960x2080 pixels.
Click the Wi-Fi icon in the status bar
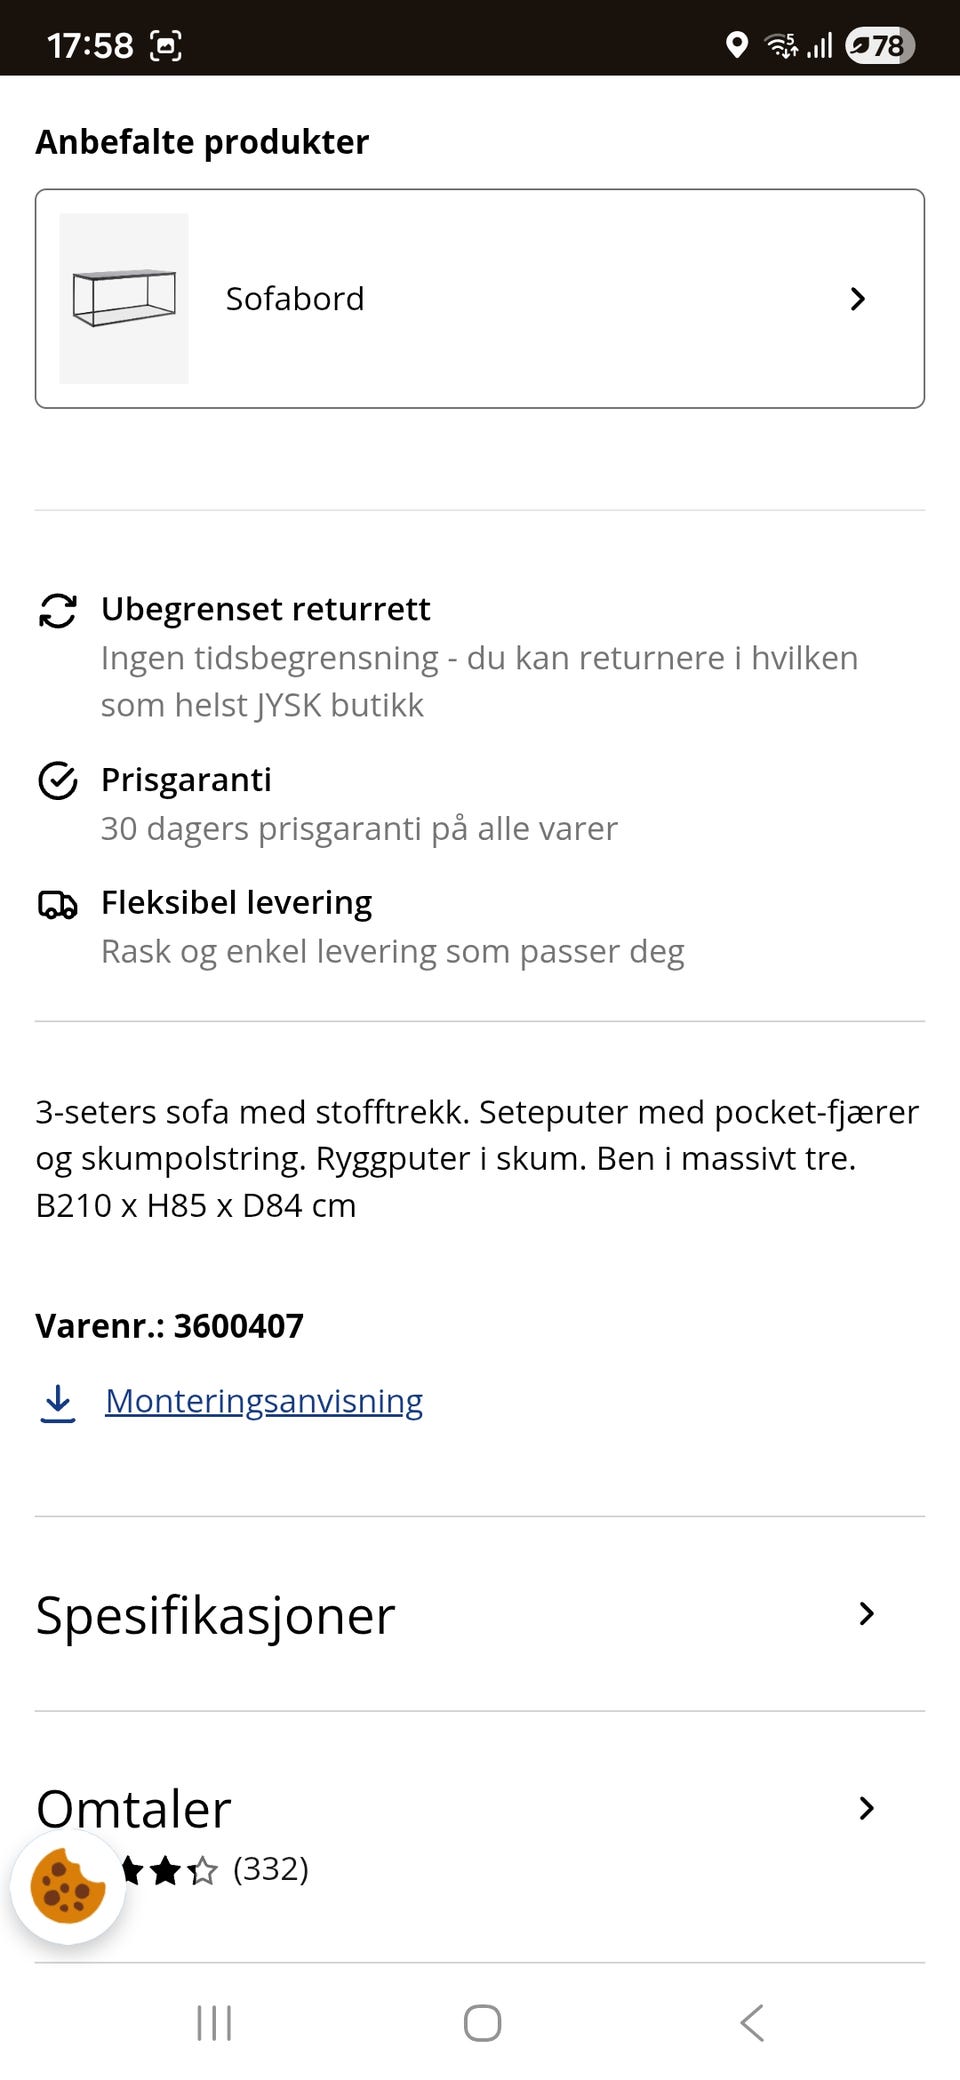pos(779,45)
